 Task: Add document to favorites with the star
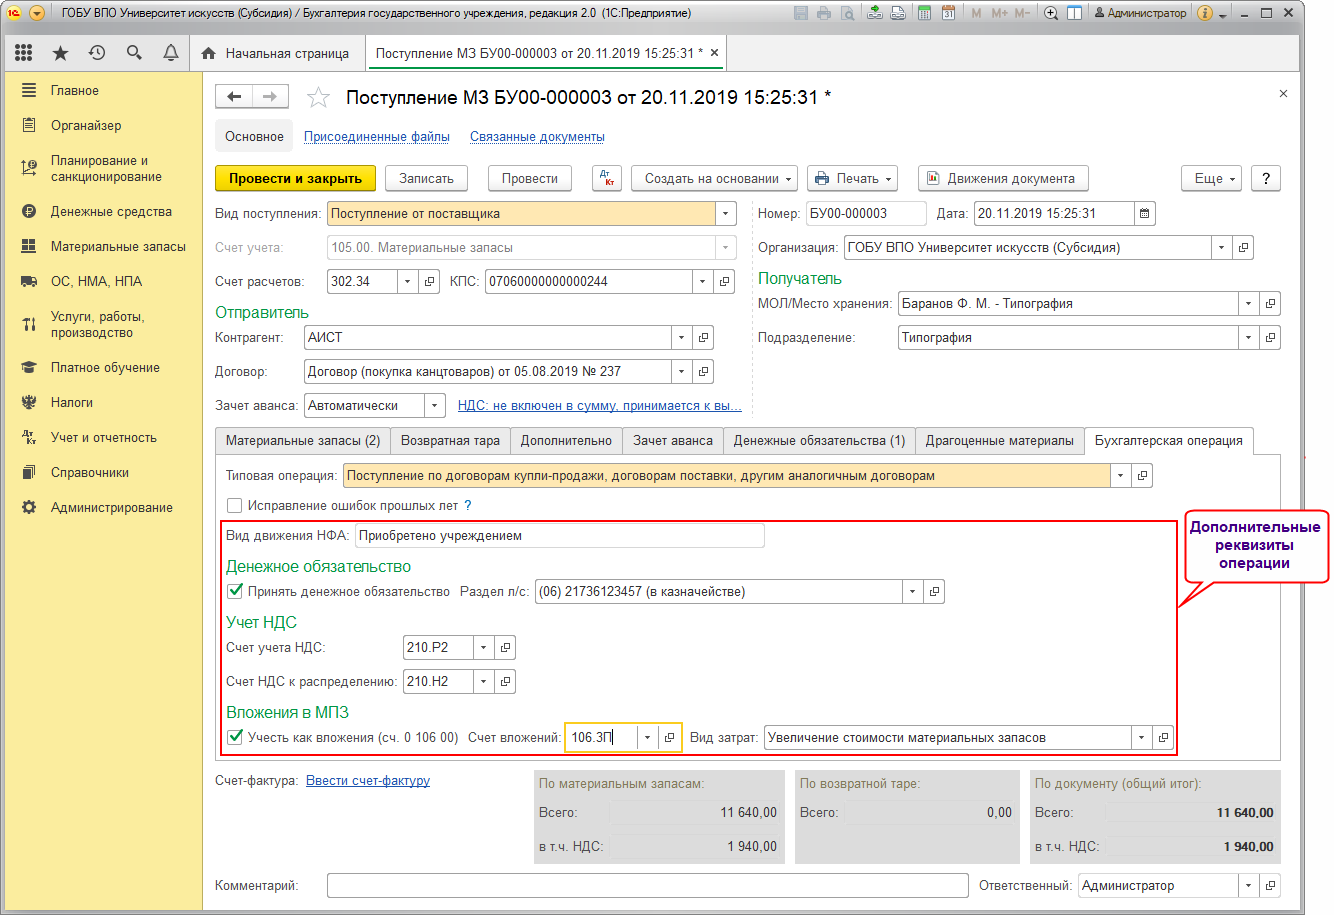tap(318, 97)
